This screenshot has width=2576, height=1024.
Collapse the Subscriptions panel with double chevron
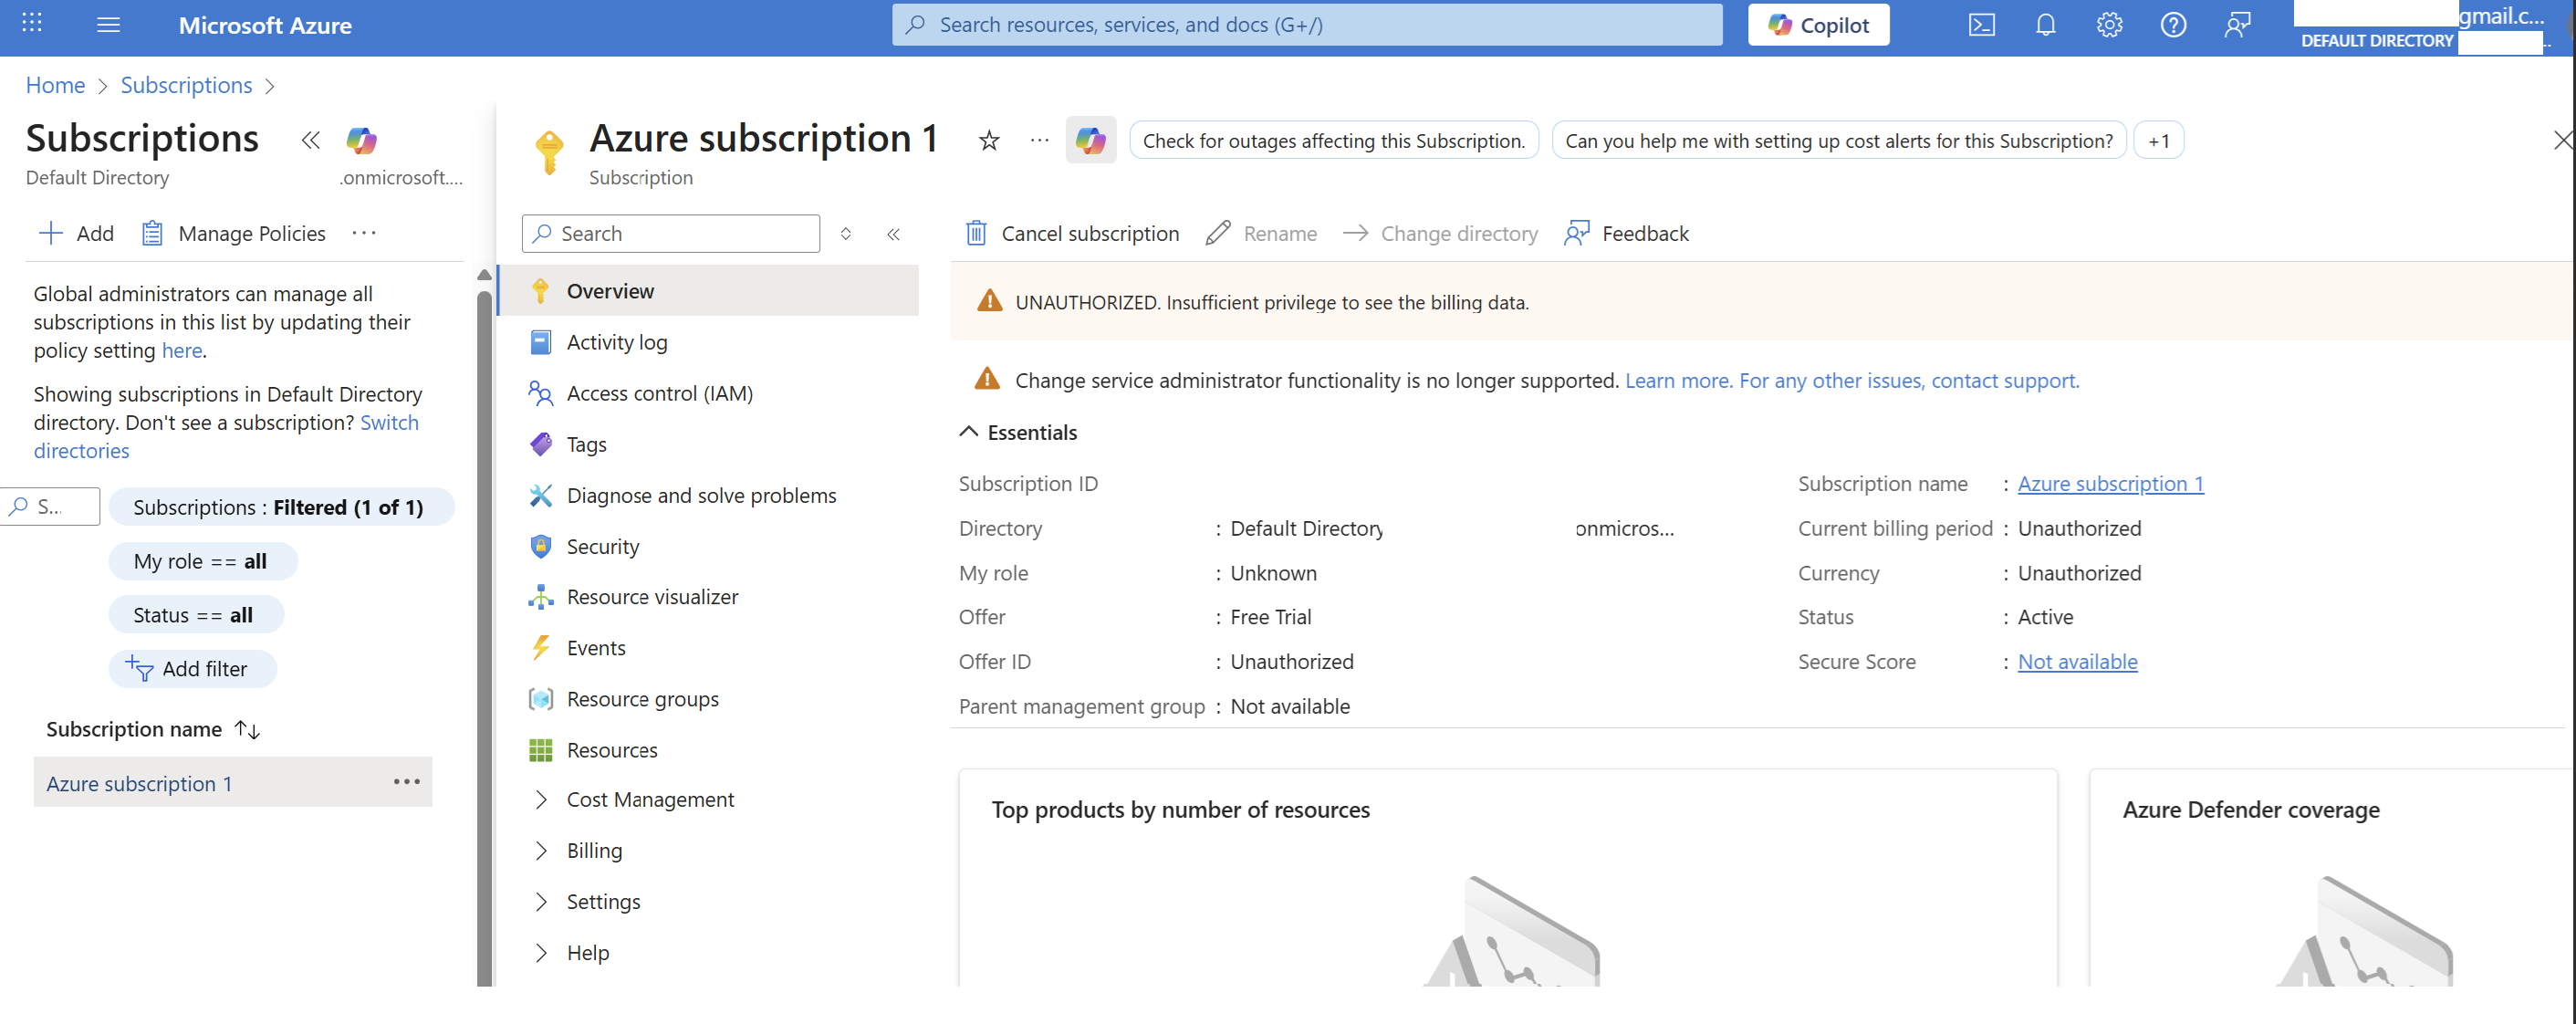point(311,140)
